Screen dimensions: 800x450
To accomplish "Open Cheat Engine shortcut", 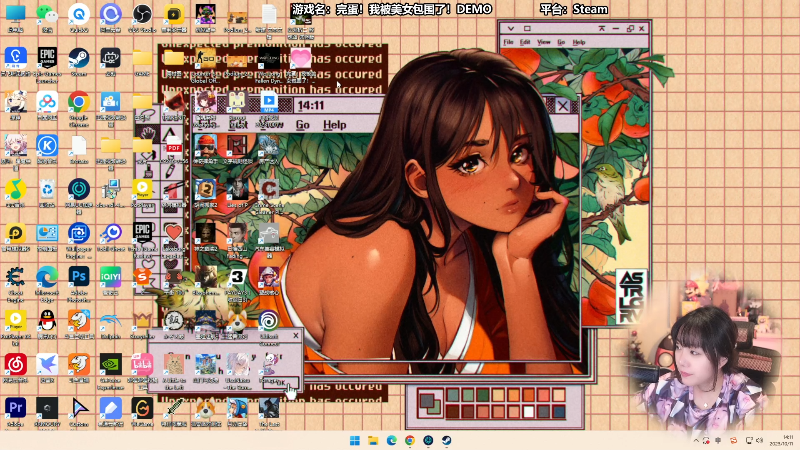I will (x=15, y=277).
